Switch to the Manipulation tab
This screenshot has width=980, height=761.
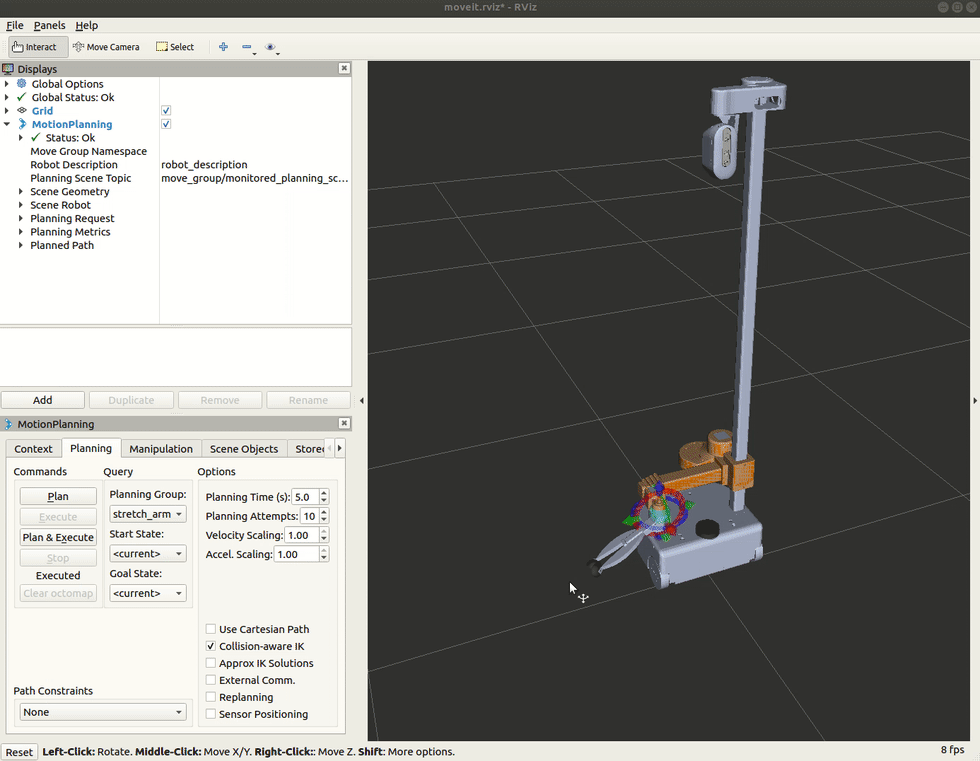[x=161, y=449]
